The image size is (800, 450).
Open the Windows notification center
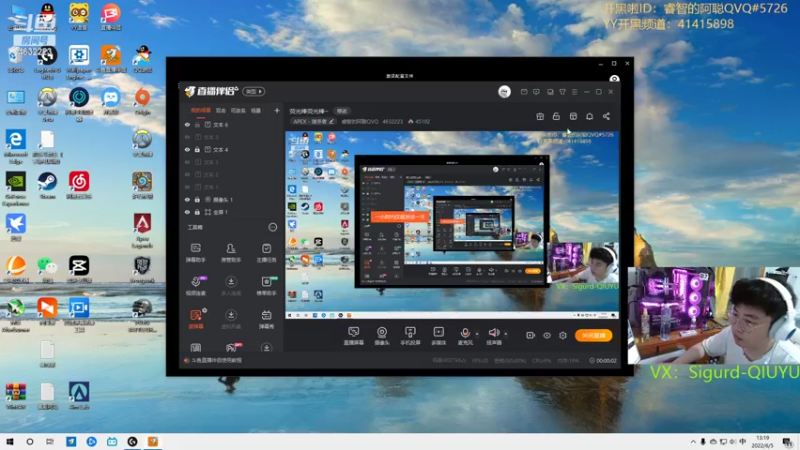point(788,442)
